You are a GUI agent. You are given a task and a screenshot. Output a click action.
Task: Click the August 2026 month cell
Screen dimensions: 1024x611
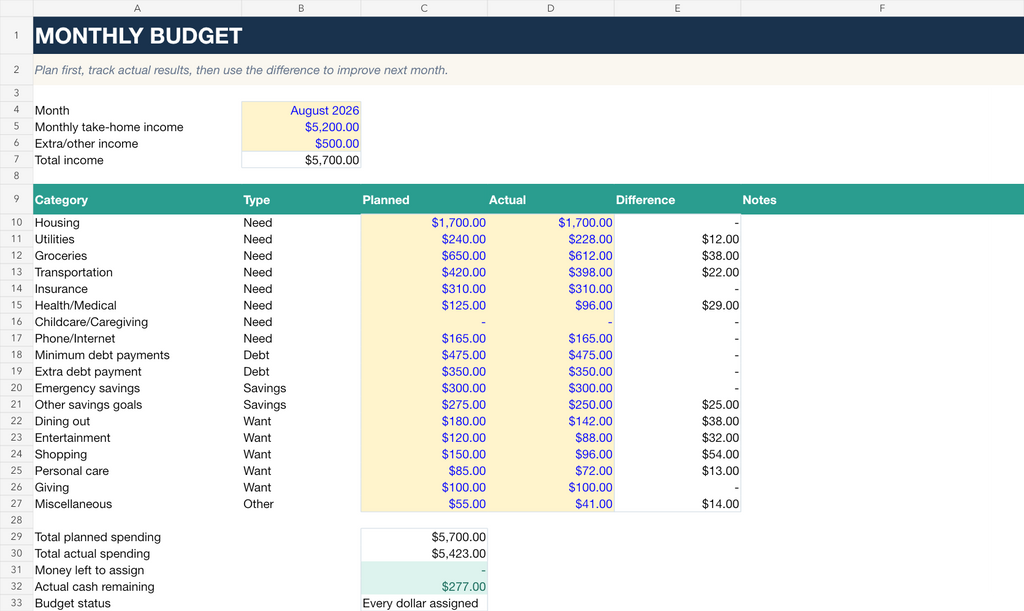coord(301,110)
